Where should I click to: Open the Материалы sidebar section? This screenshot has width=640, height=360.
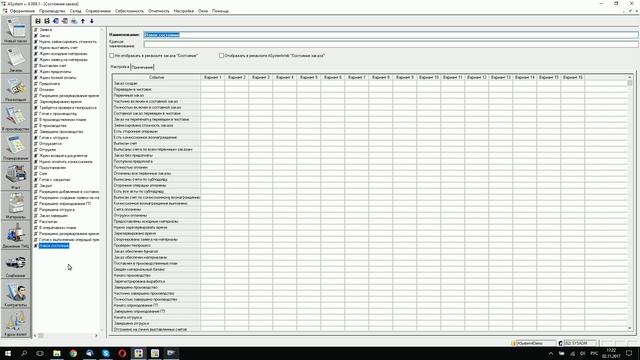16,207
